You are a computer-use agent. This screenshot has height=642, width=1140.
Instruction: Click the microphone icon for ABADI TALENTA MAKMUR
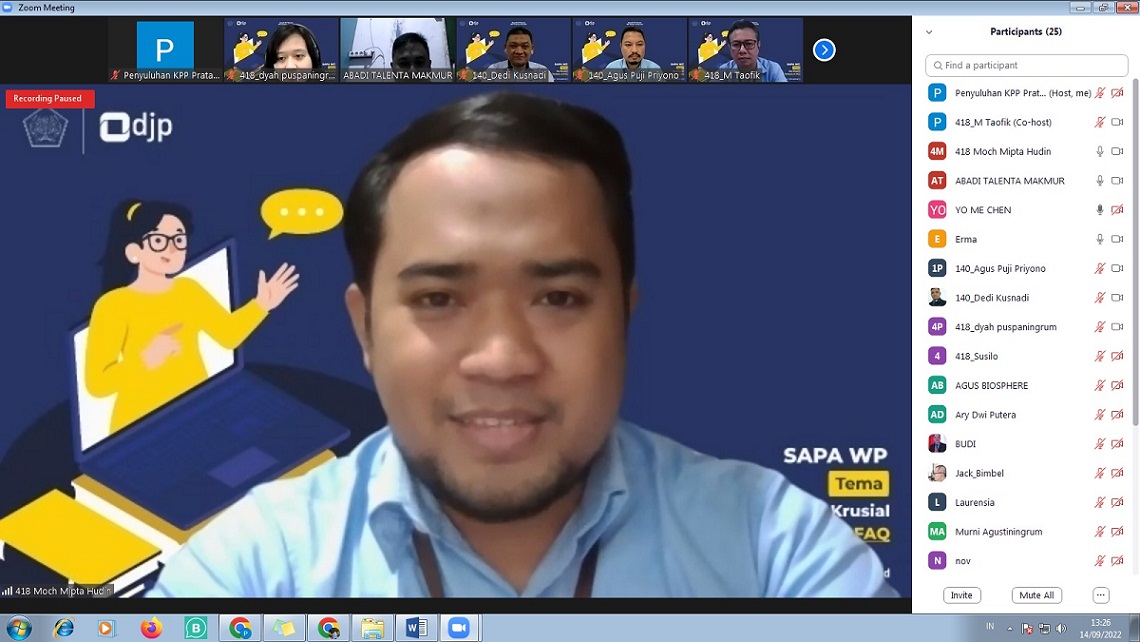point(1100,181)
